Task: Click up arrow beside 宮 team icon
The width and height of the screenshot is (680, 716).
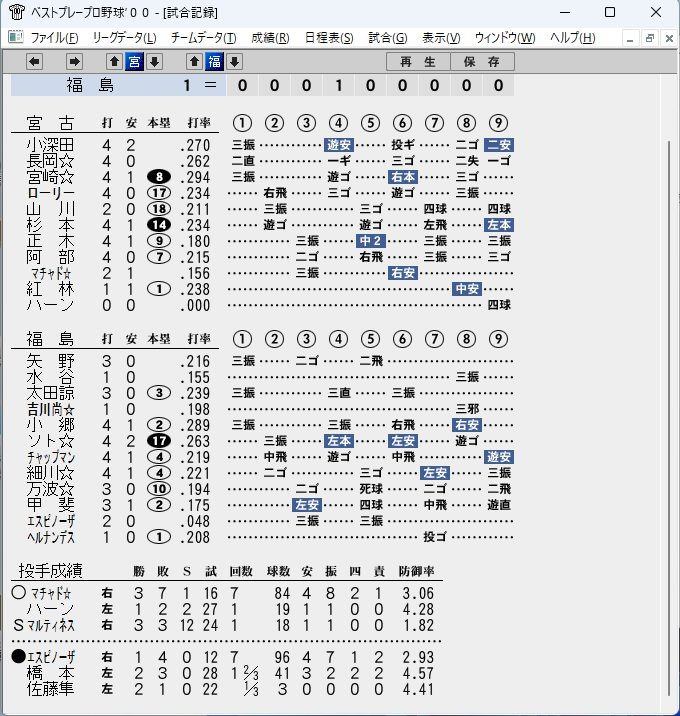Action: 114,61
